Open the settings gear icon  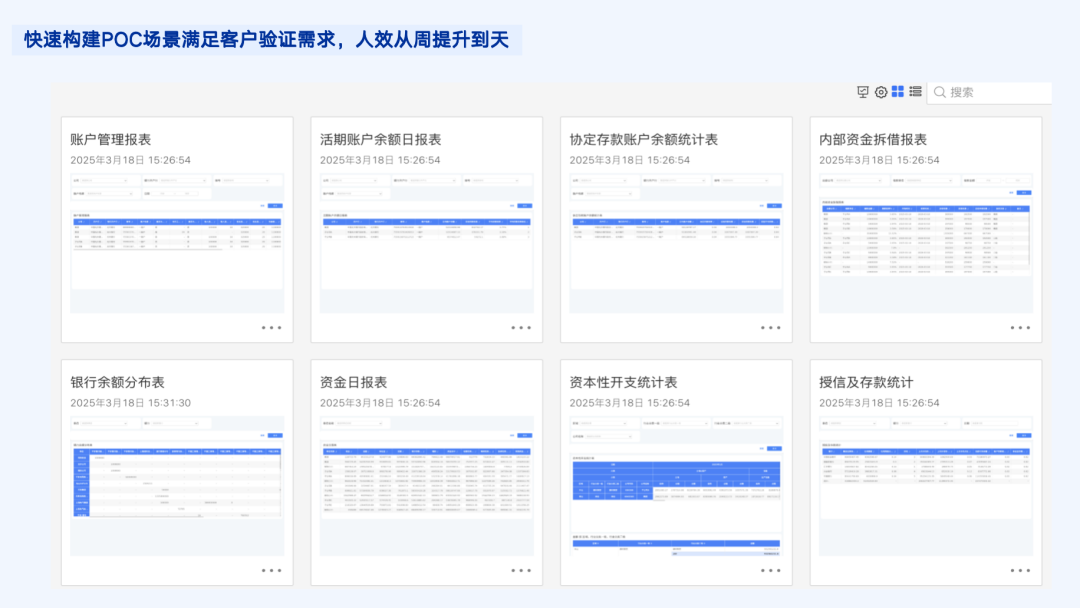(x=880, y=92)
